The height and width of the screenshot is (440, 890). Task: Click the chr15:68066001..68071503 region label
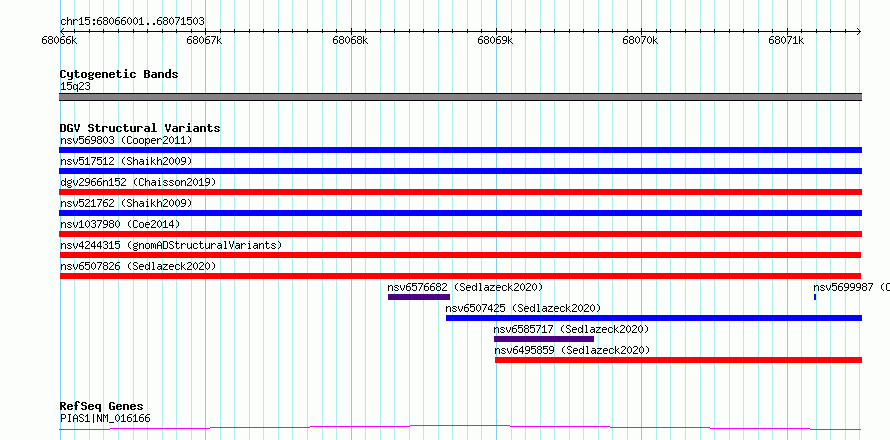132,21
